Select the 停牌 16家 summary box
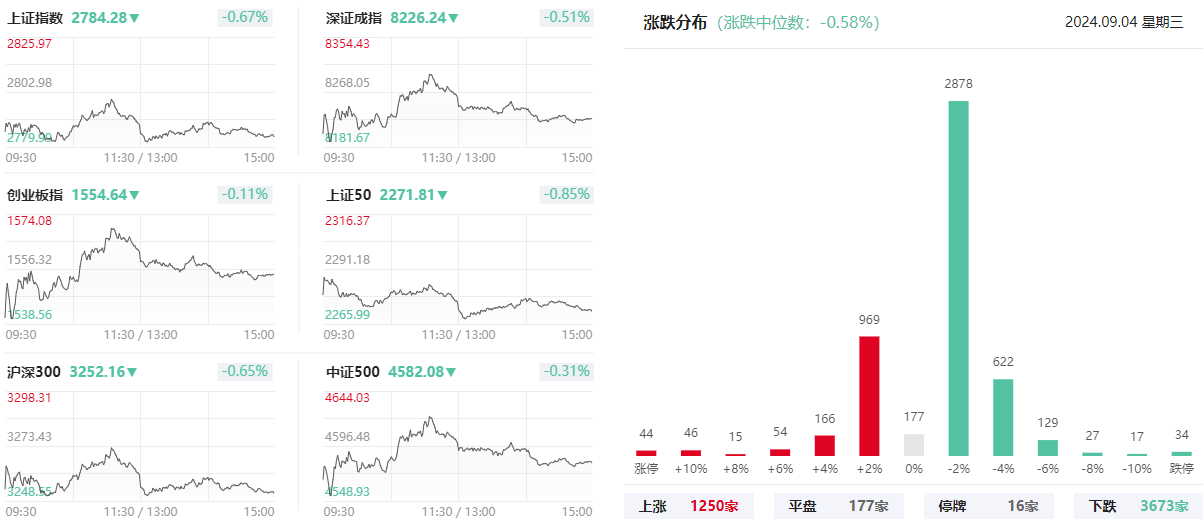The width and height of the screenshot is (1203, 521). [x=988, y=506]
